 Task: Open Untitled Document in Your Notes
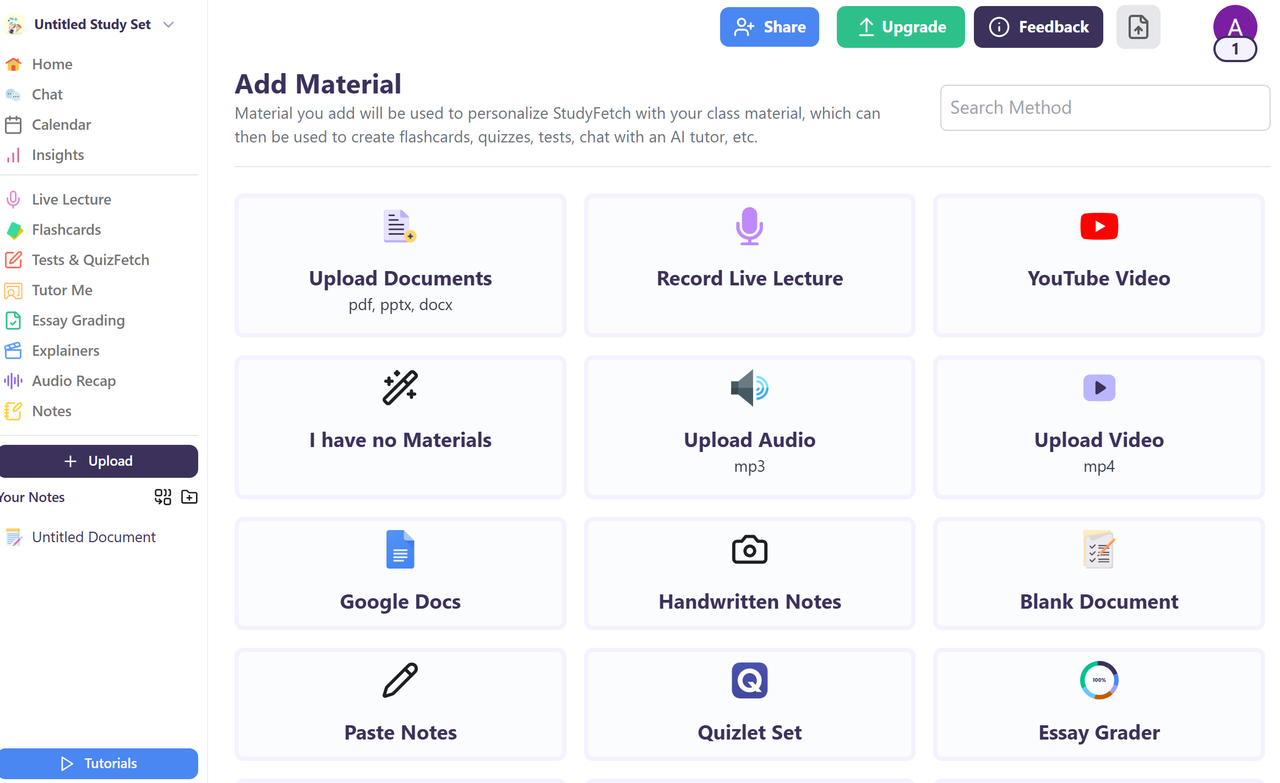tap(93, 537)
